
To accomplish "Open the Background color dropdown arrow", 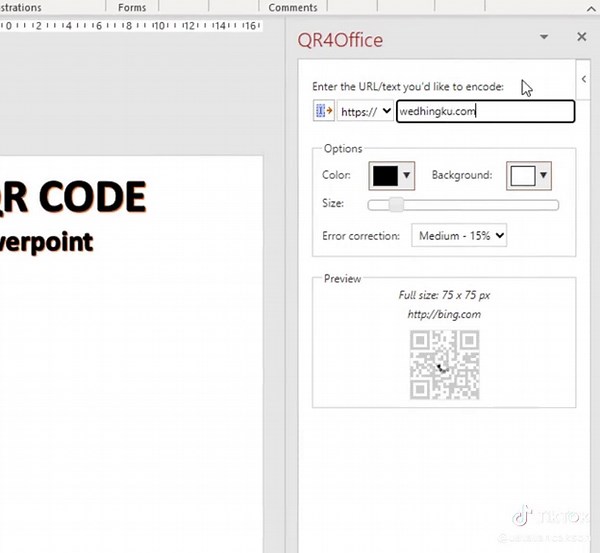I will click(543, 176).
